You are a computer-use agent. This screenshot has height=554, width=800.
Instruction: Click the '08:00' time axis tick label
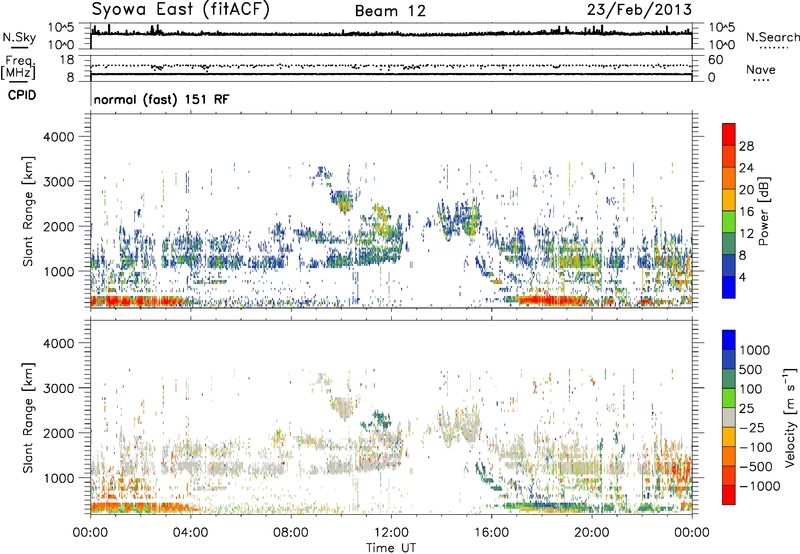(290, 533)
